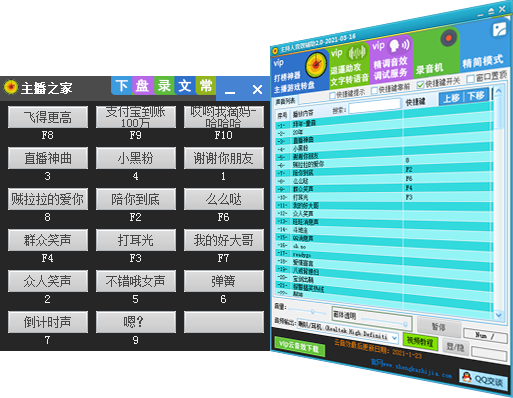Play the 直播神曲 sound button

(48, 158)
